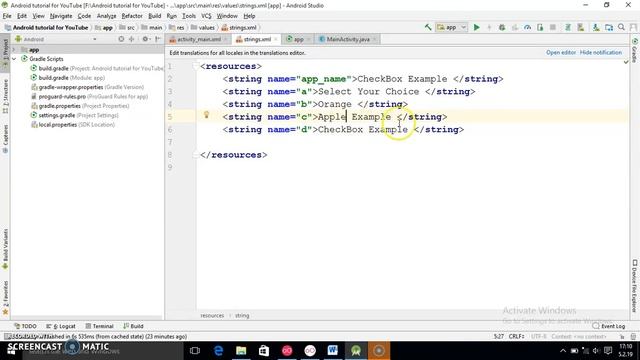The width and height of the screenshot is (640, 360).
Task: Click 'resources' breadcrumb below editor
Action: coord(212,316)
